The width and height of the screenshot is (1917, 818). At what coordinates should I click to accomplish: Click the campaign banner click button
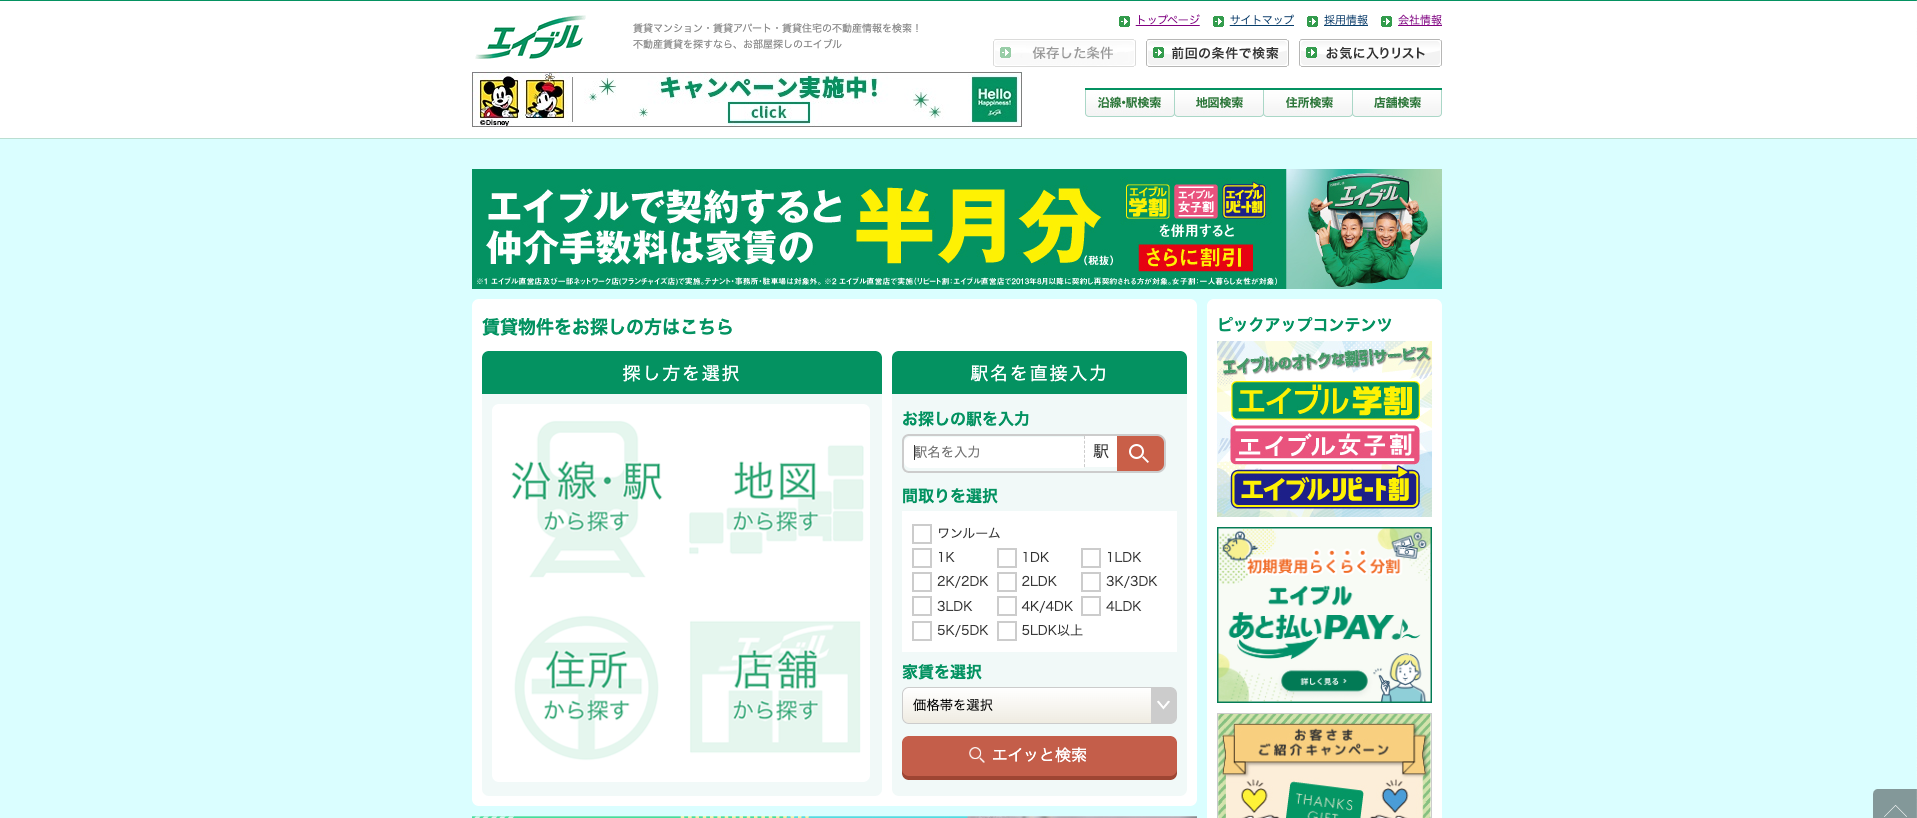768,113
